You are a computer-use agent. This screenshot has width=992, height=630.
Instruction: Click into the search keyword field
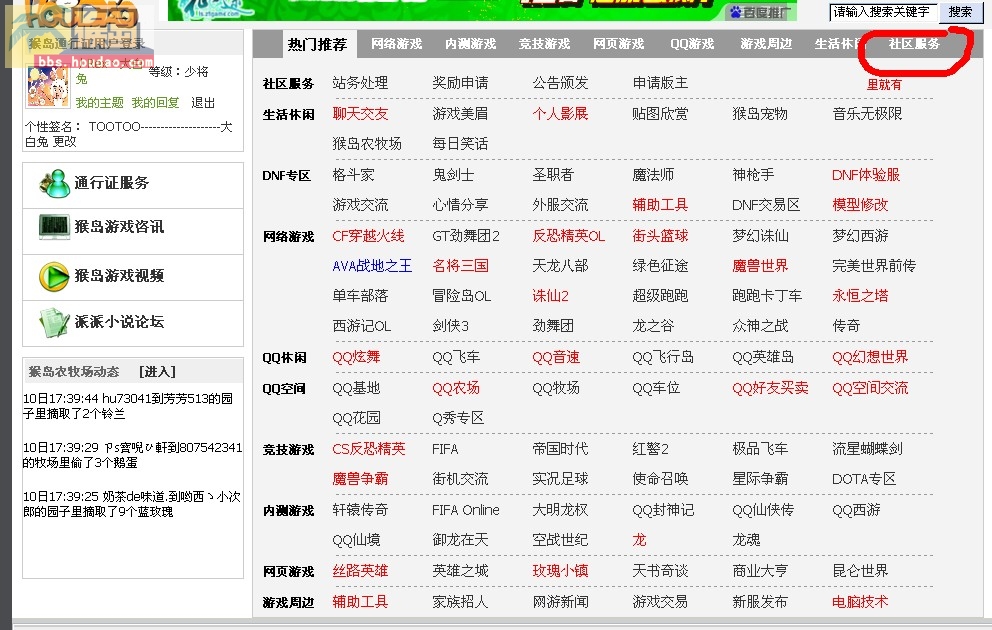pyautogui.click(x=883, y=11)
